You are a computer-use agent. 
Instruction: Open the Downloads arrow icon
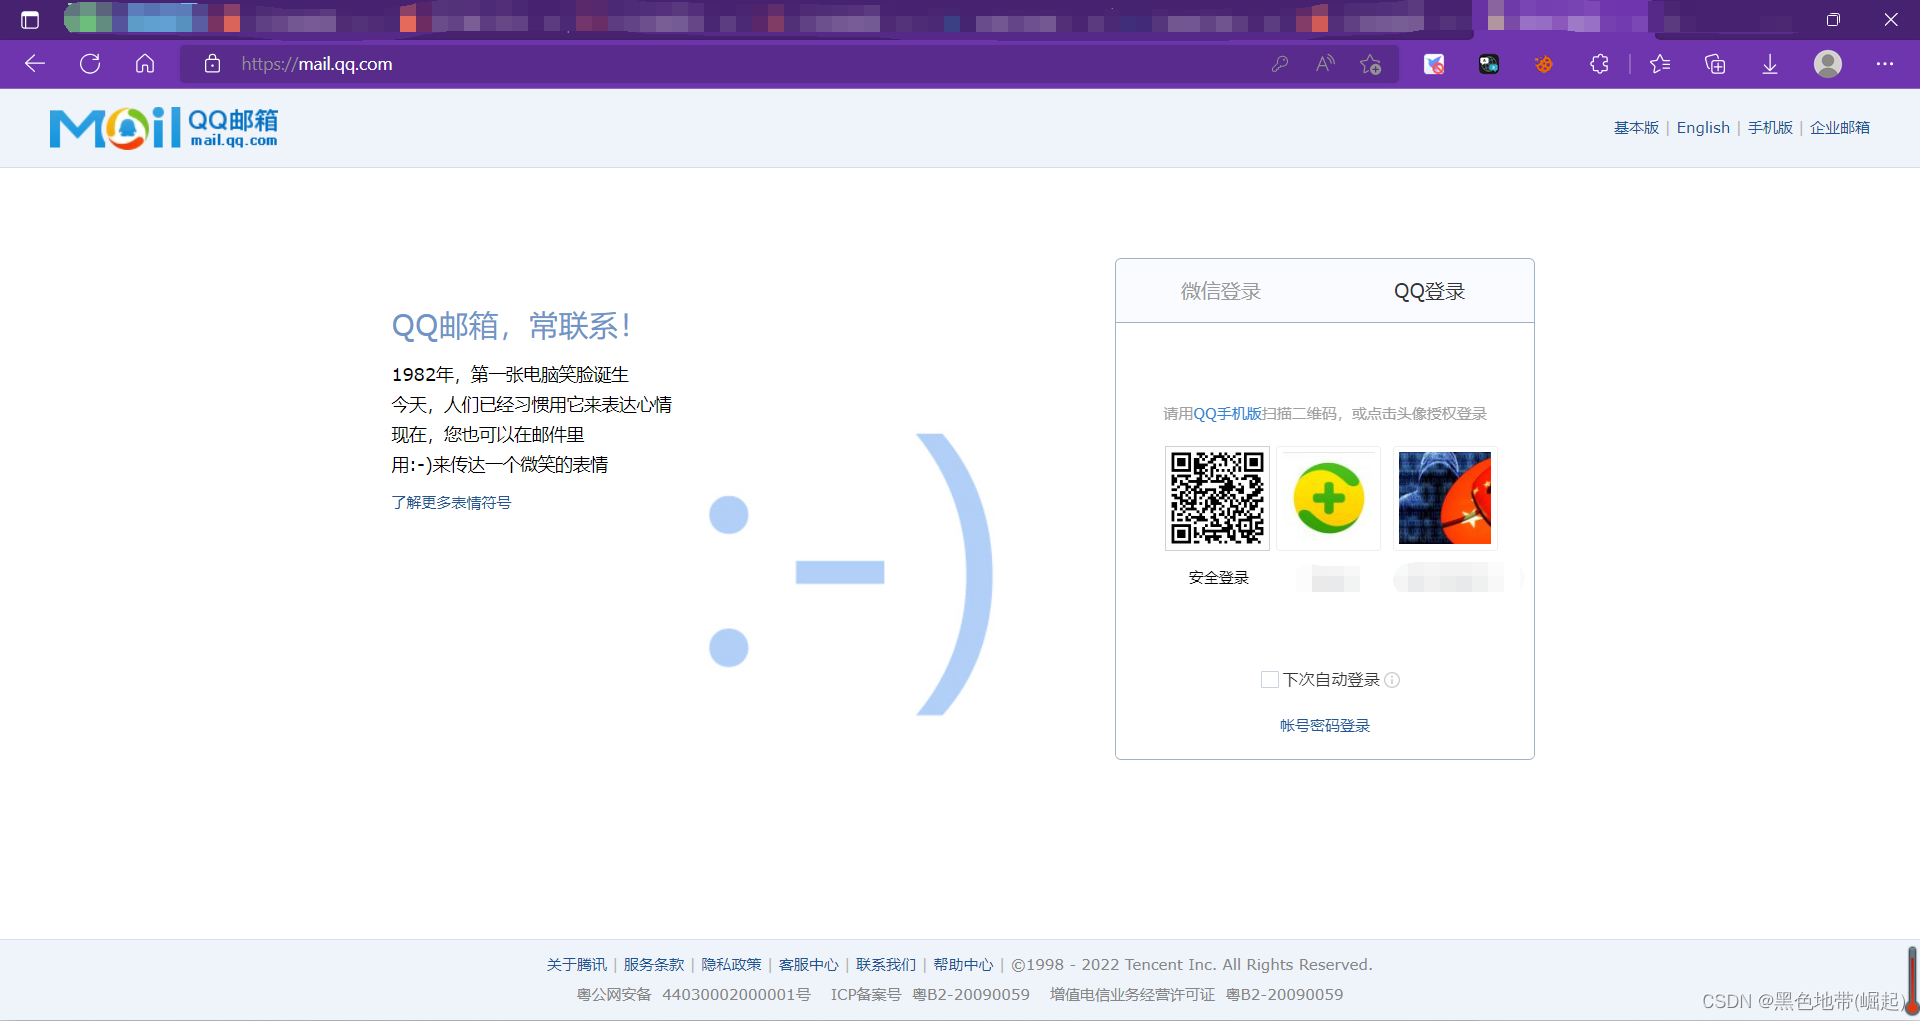tap(1770, 64)
